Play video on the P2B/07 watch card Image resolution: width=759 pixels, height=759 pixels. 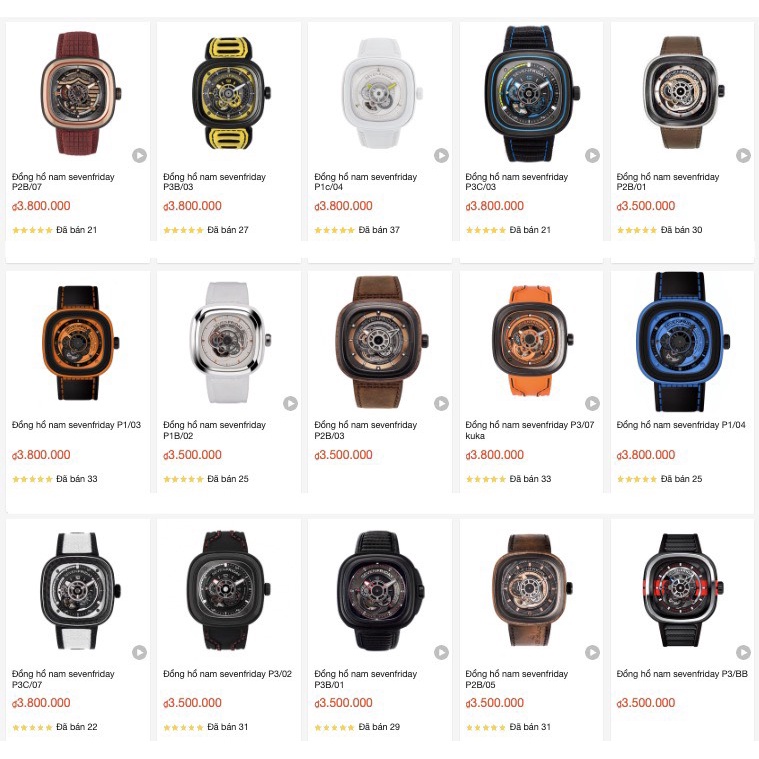[139, 155]
